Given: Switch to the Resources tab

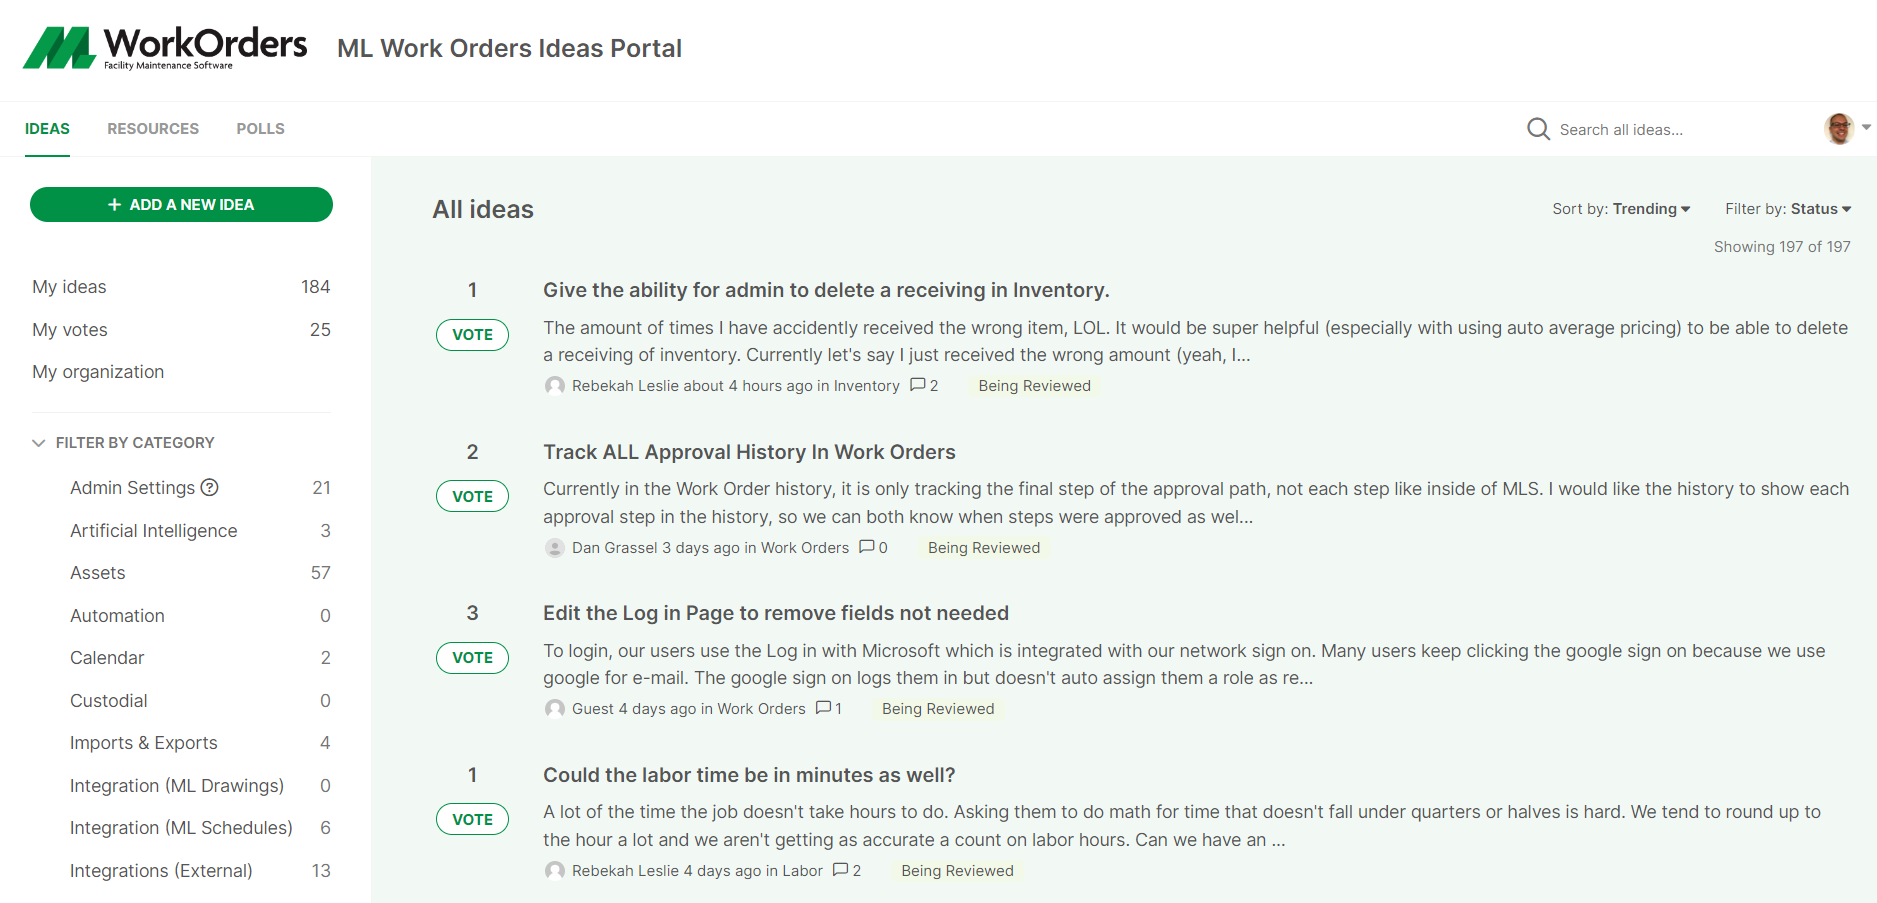Looking at the screenshot, I should [x=153, y=129].
